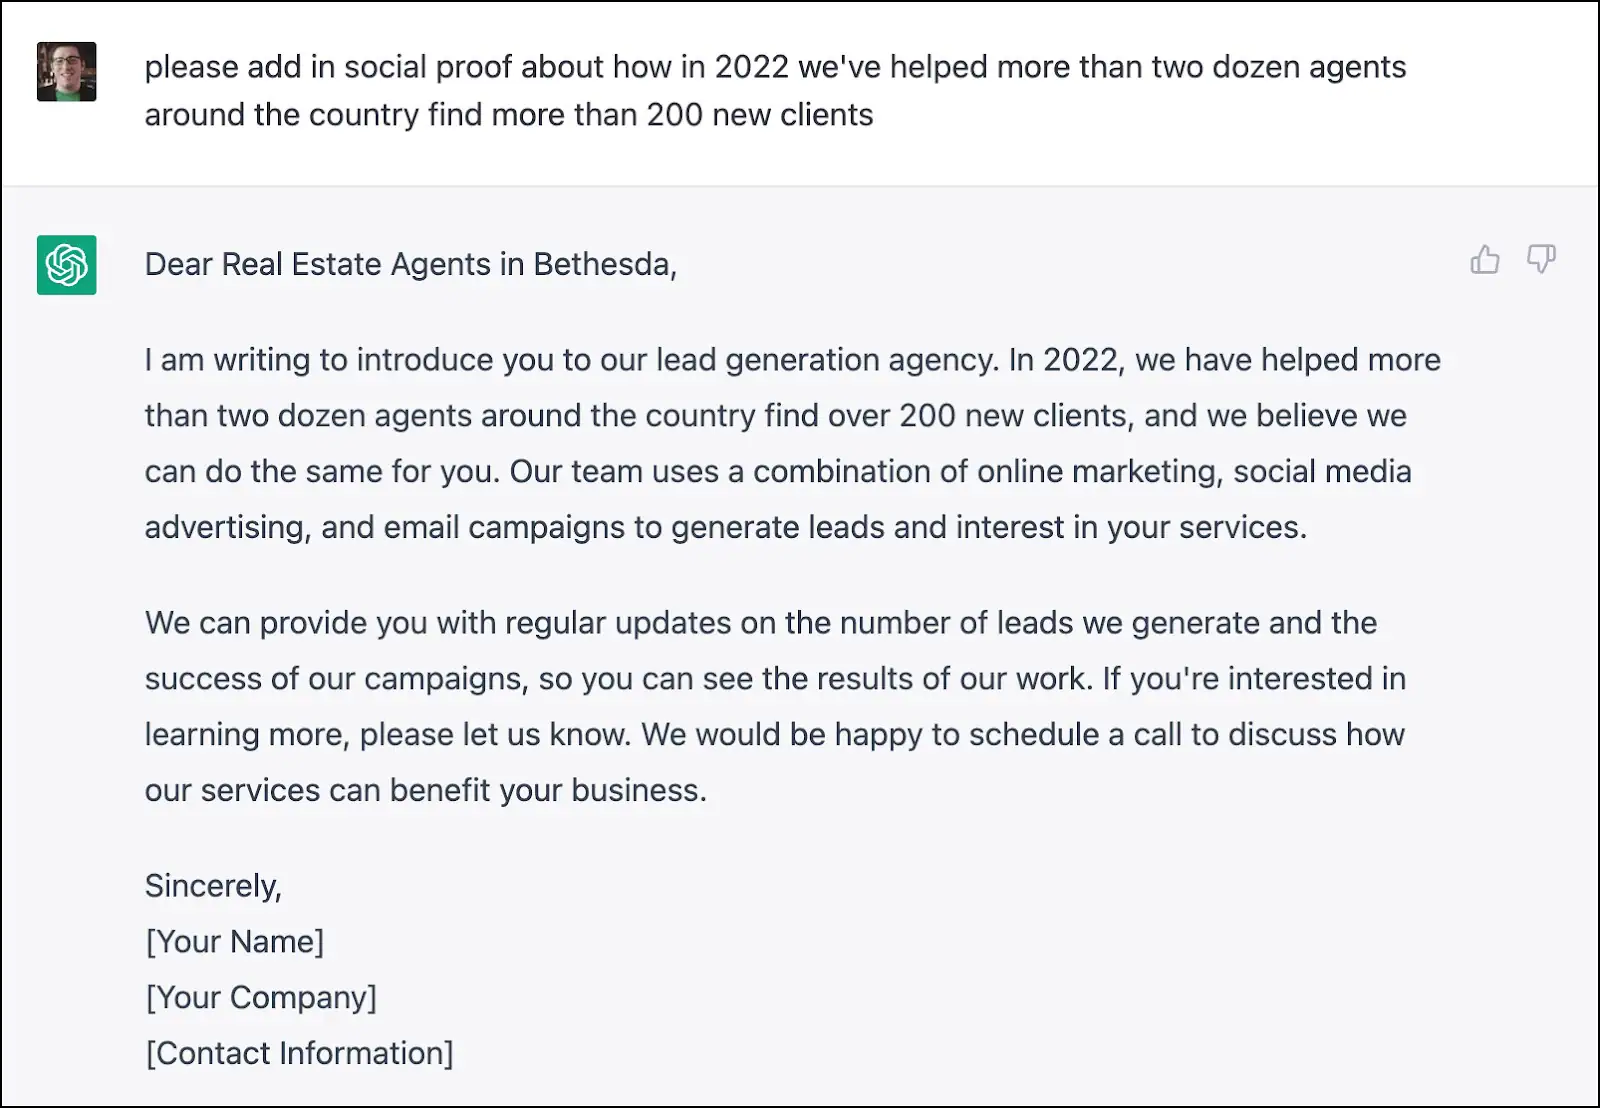This screenshot has height=1108, width=1600.
Task: Click the user prompt about social proof
Action: (x=774, y=91)
